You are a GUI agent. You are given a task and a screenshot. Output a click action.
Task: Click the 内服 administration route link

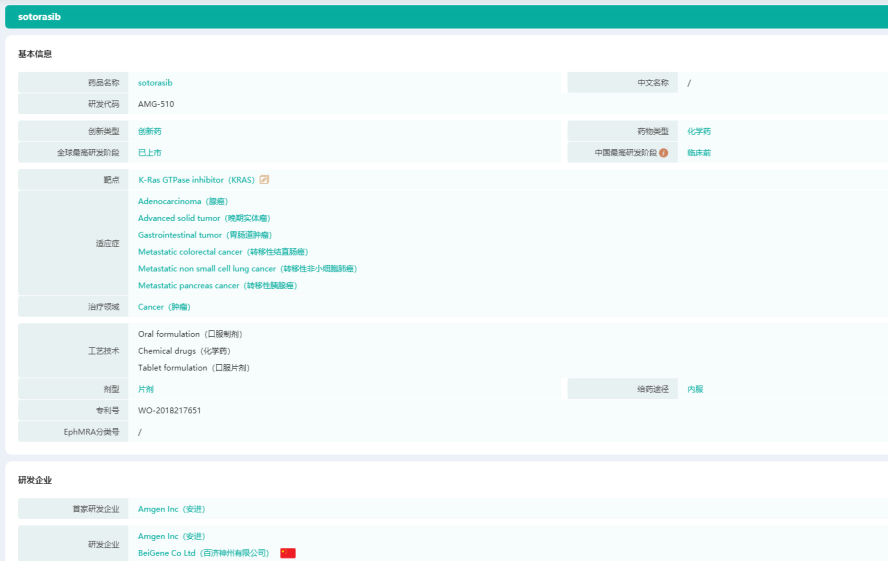point(695,389)
